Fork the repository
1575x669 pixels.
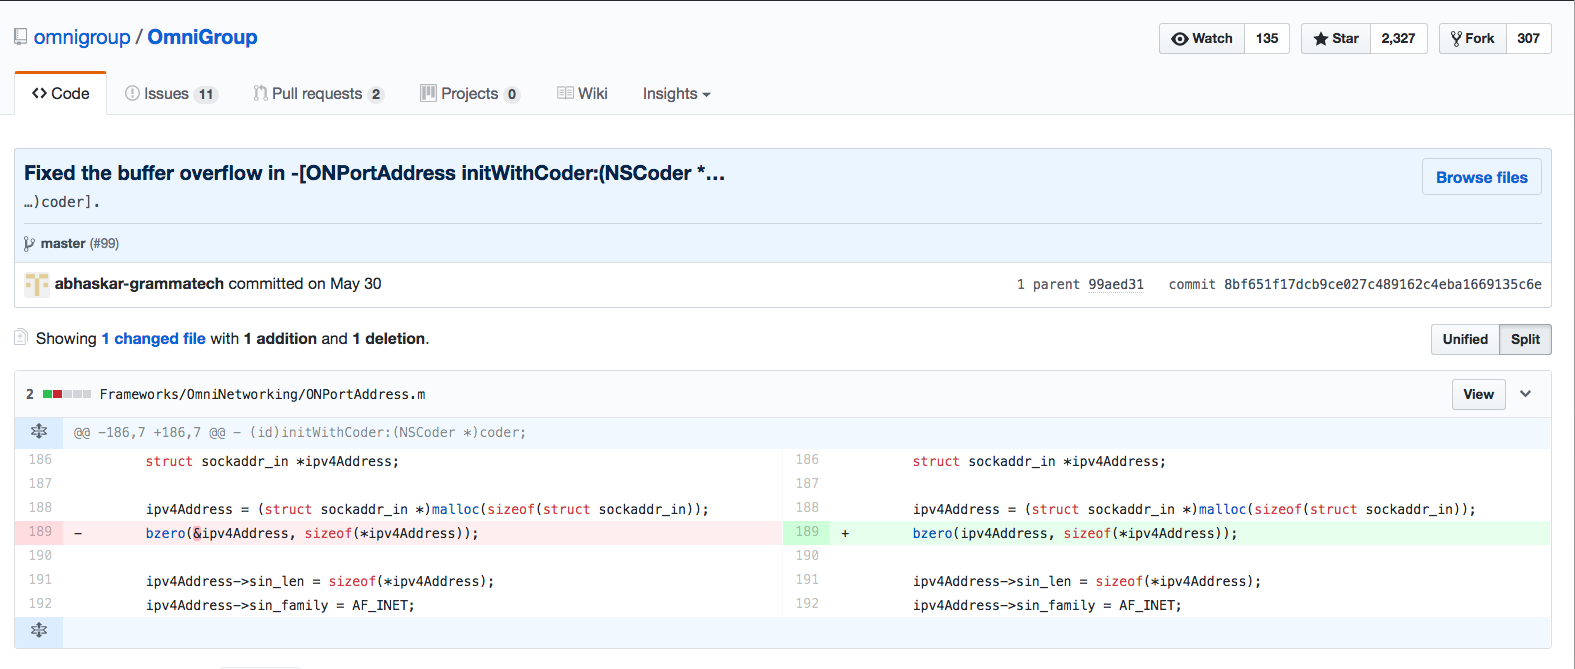click(x=1473, y=38)
